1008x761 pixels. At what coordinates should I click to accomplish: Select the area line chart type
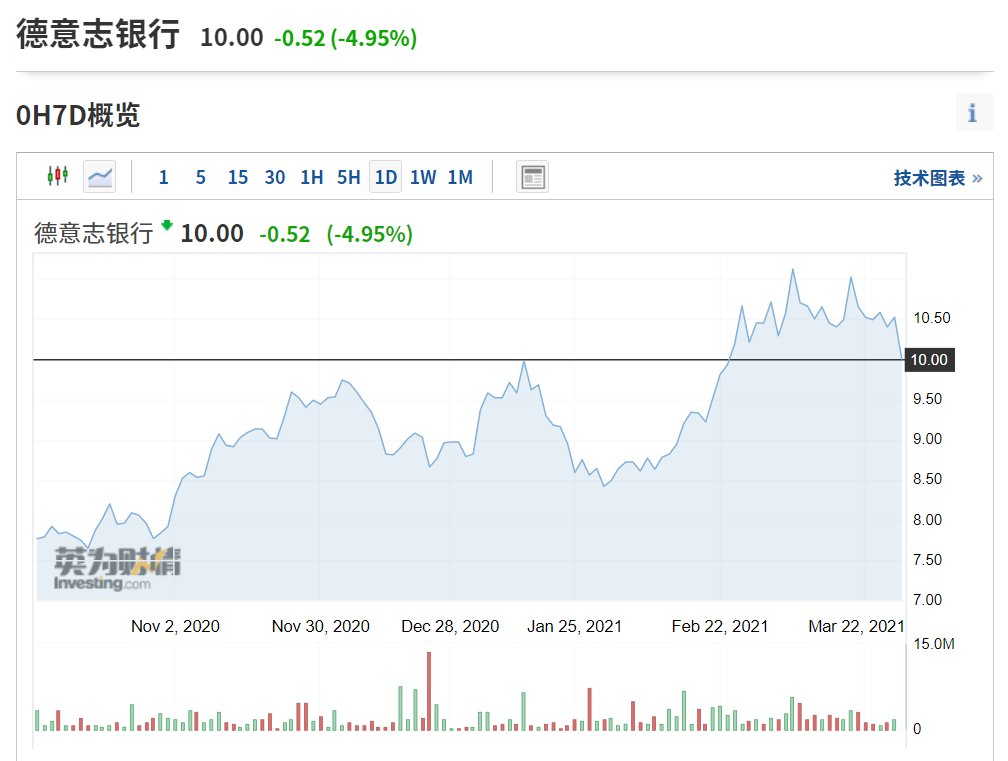[x=100, y=176]
